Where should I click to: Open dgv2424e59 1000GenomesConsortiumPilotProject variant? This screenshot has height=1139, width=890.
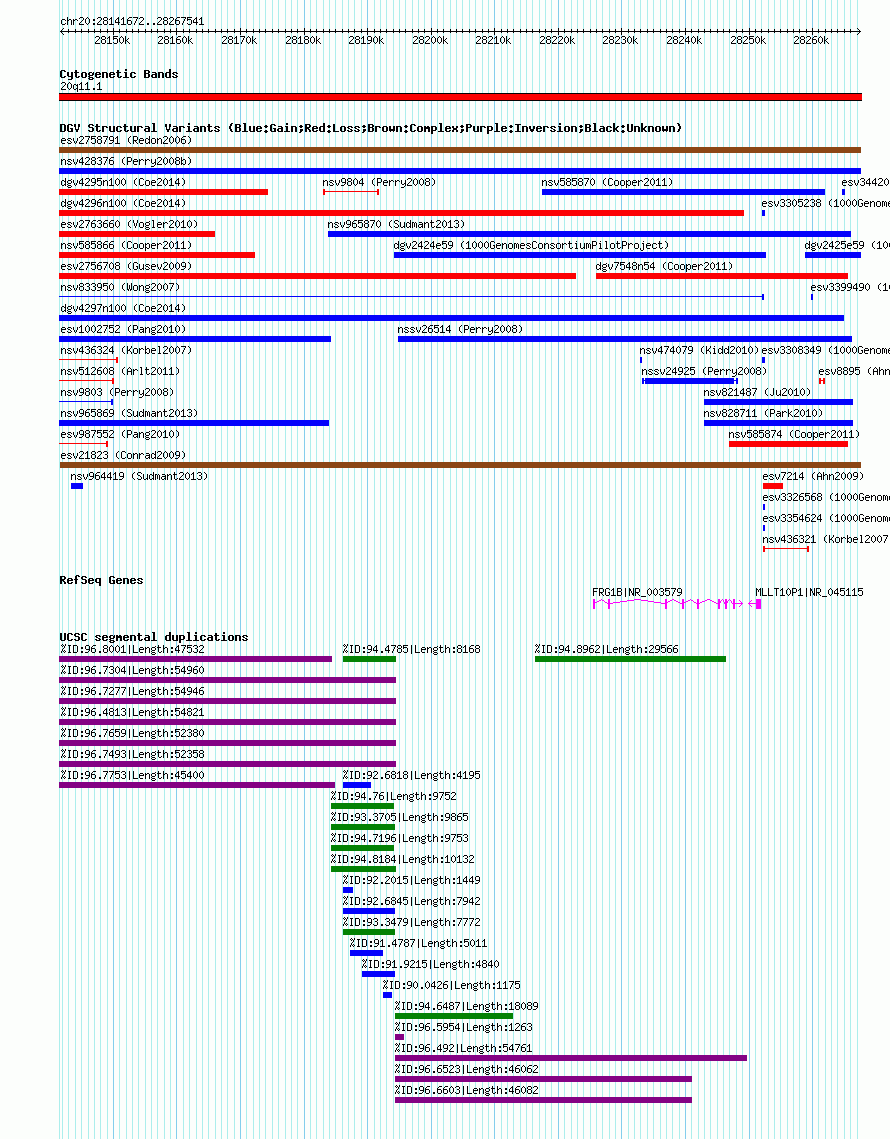580,255
